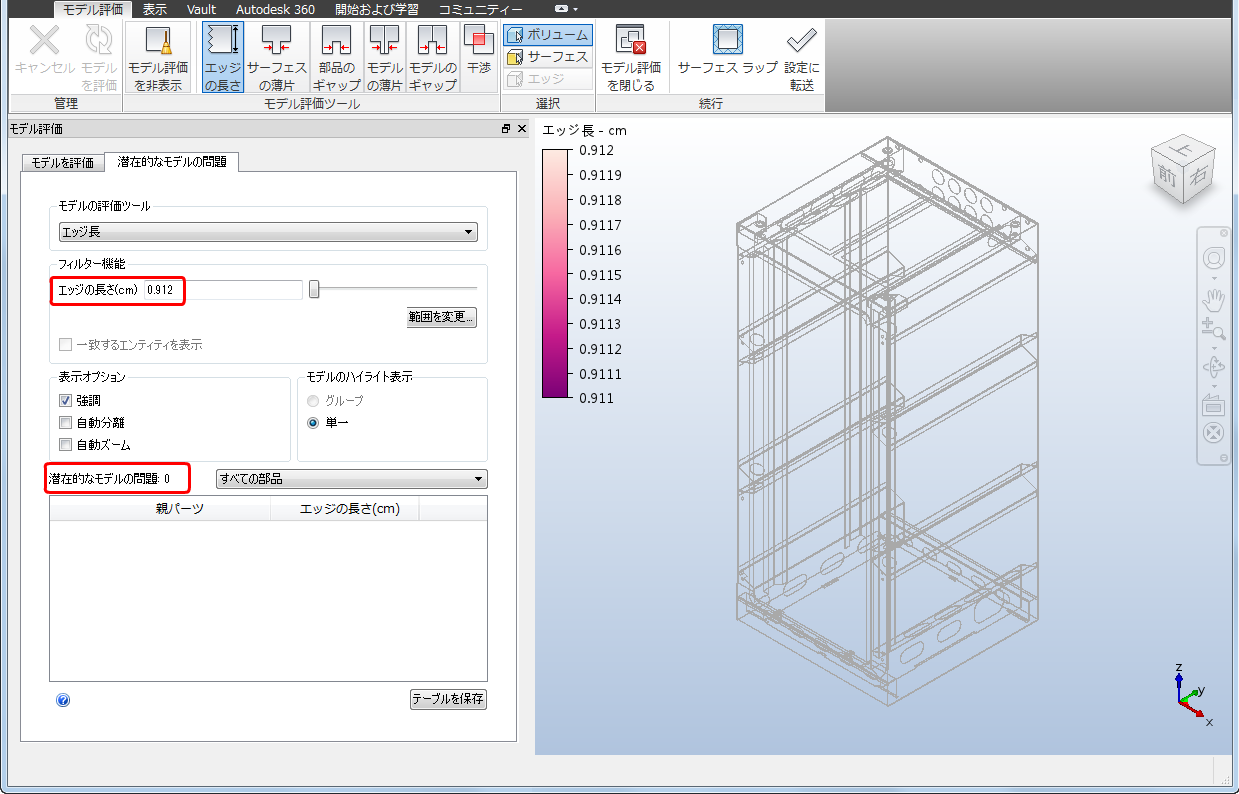Enable the 自動ズーム checkbox
The width and height of the screenshot is (1239, 794).
tap(65, 445)
